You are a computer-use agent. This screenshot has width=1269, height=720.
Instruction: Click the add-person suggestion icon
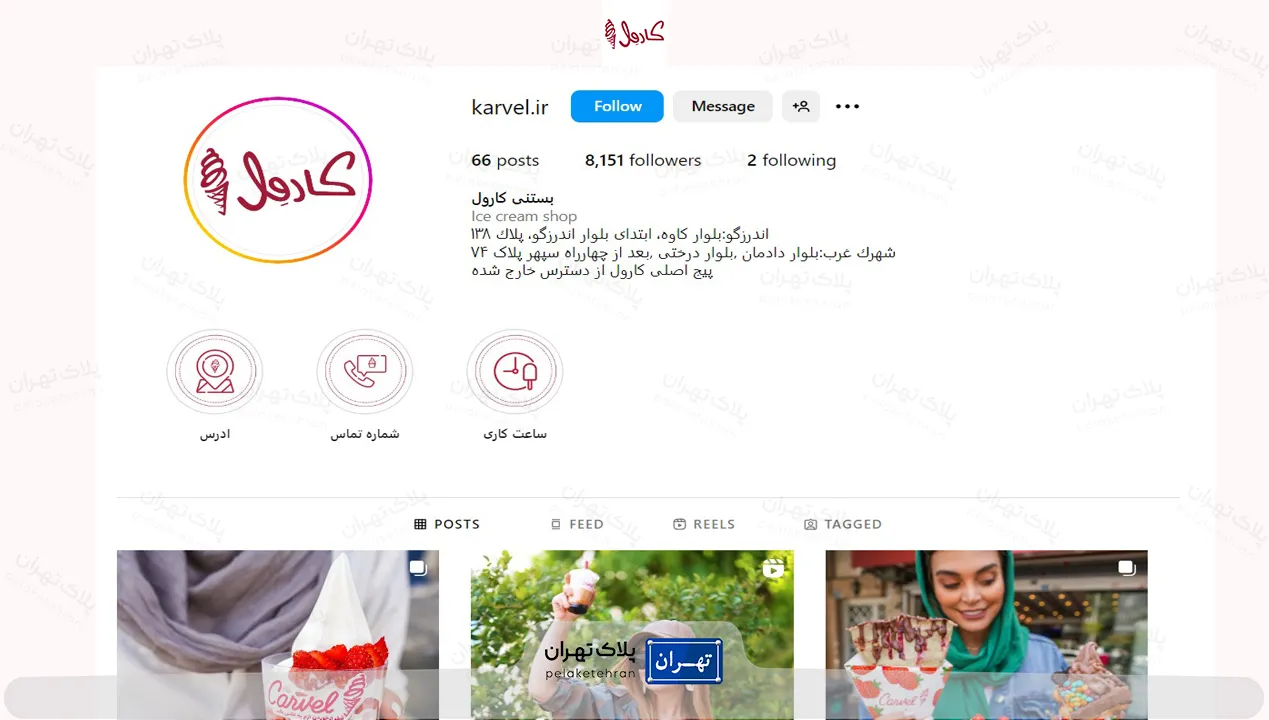pyautogui.click(x=801, y=106)
